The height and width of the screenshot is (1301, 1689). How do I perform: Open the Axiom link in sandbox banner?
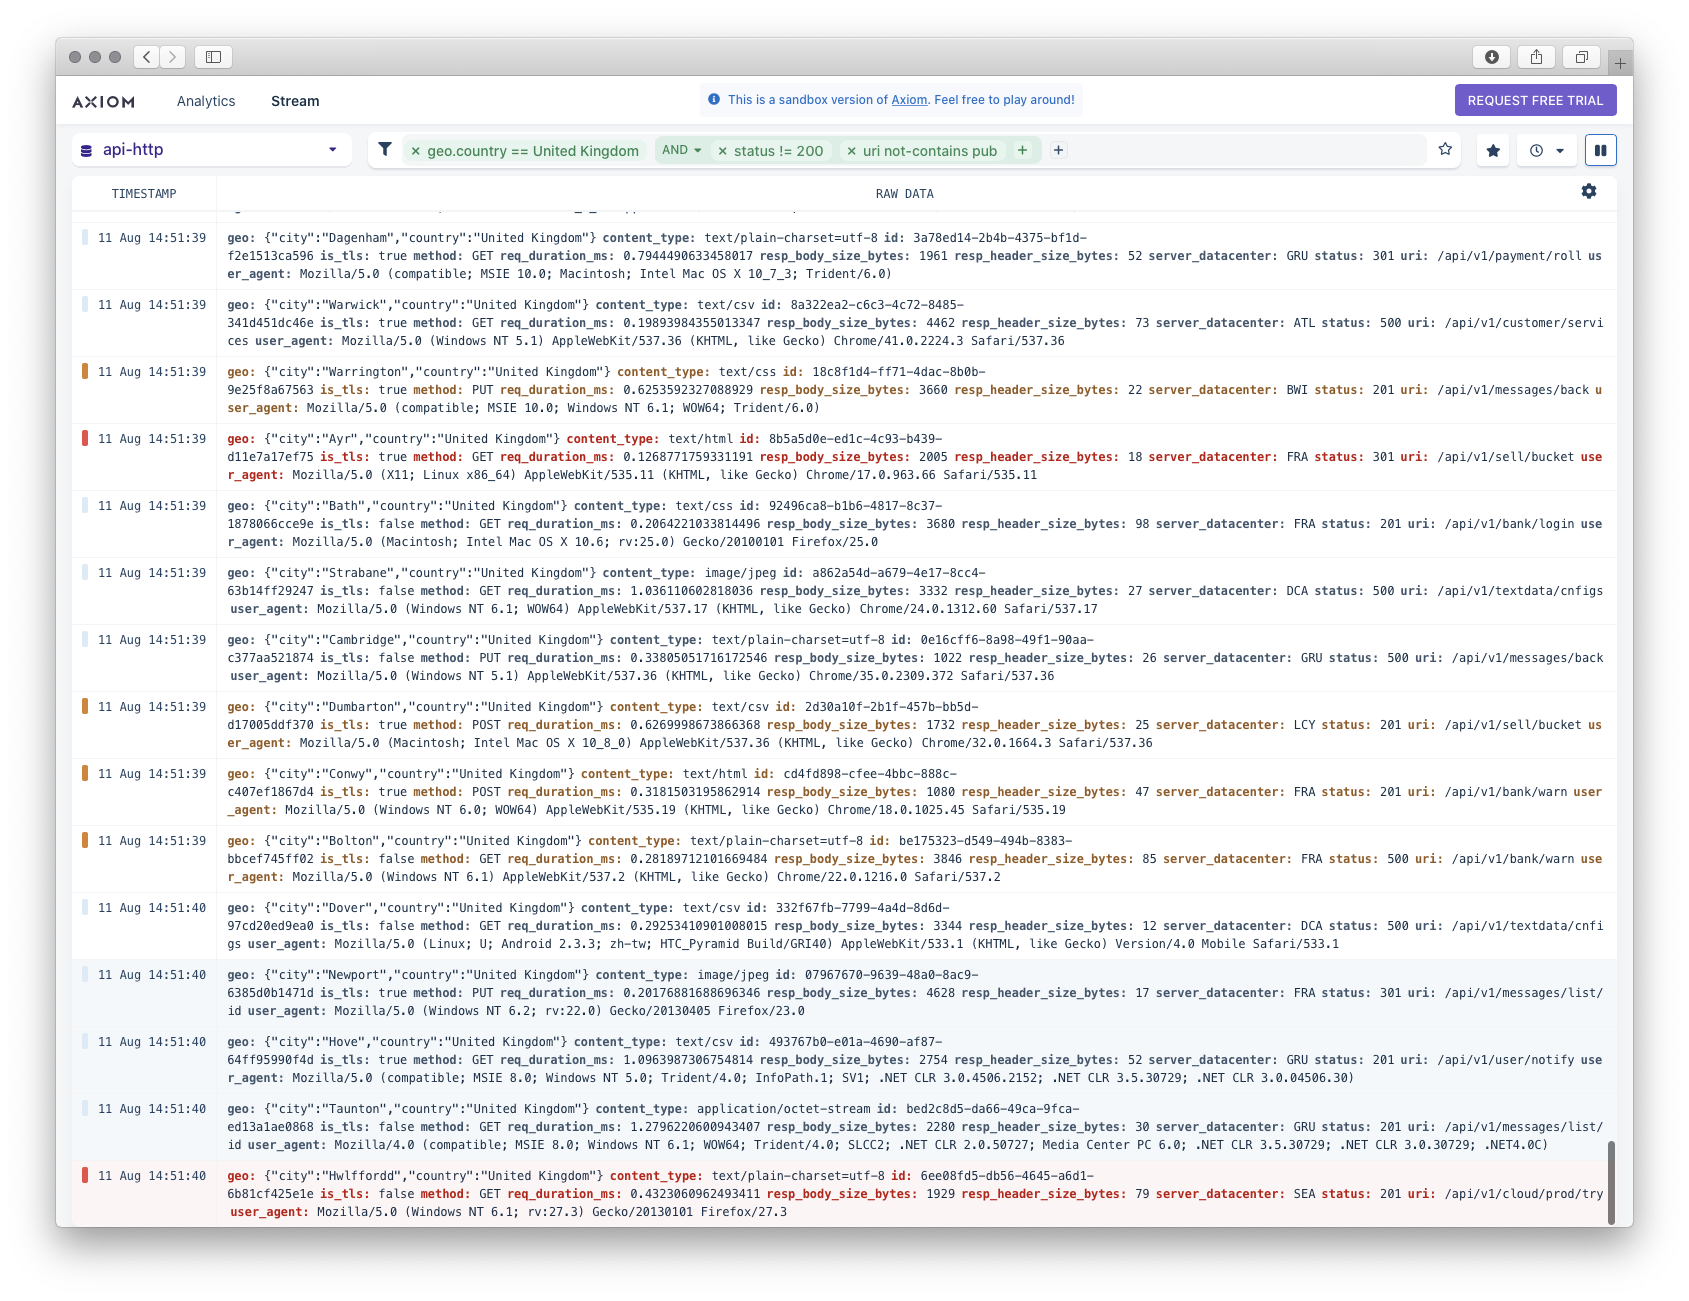(909, 100)
